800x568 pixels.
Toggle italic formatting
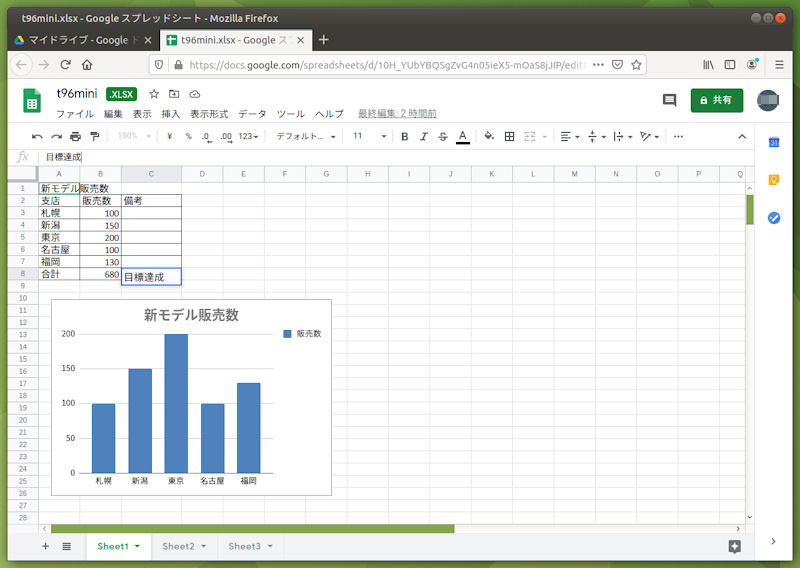[x=423, y=136]
